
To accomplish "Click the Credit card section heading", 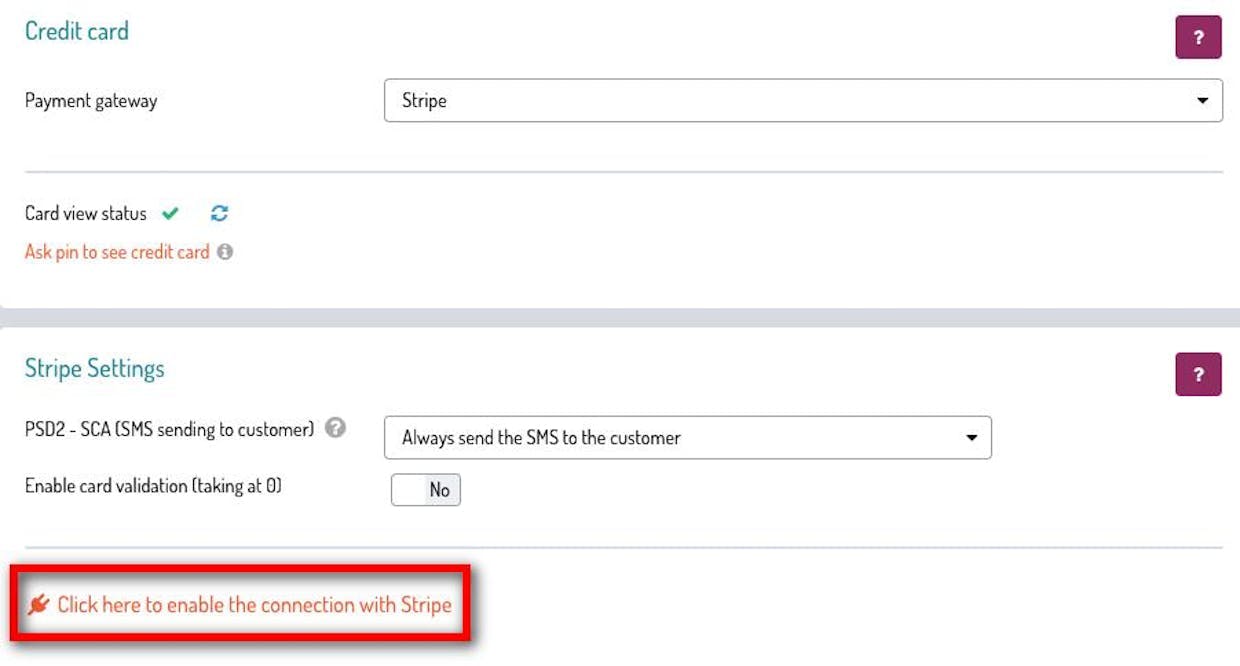I will point(77,31).
